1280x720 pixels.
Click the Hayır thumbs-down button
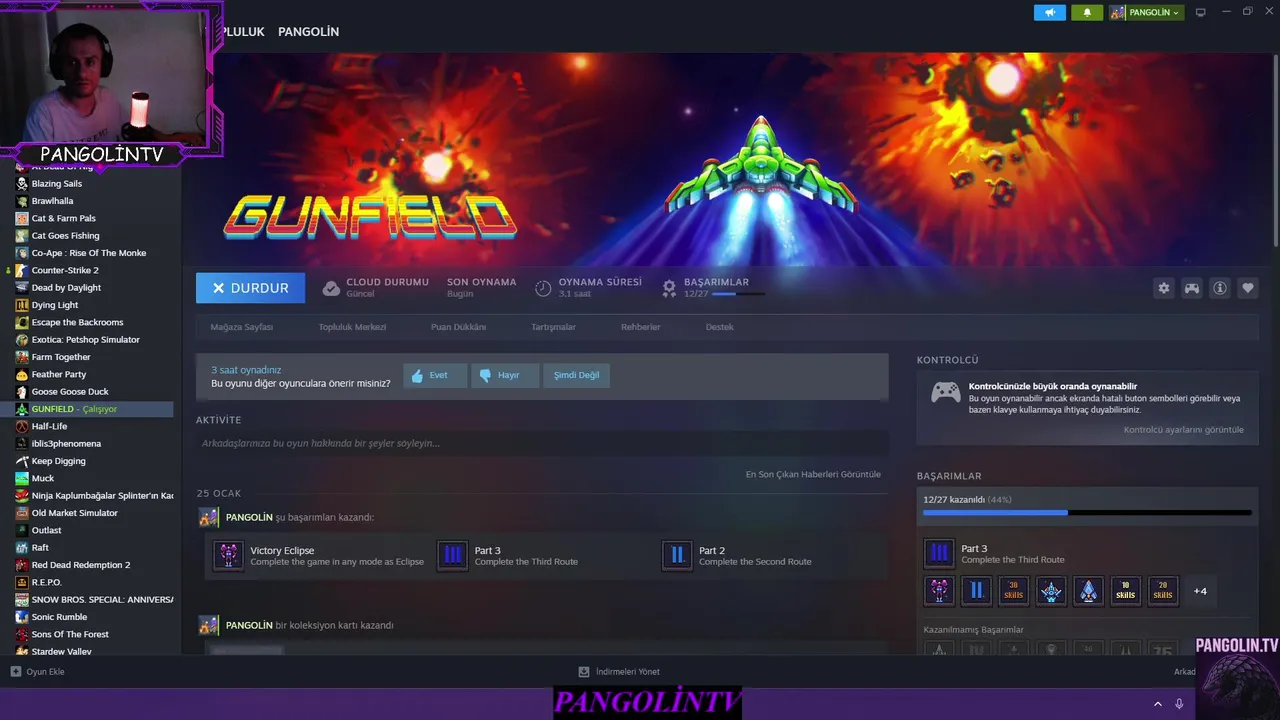point(505,376)
